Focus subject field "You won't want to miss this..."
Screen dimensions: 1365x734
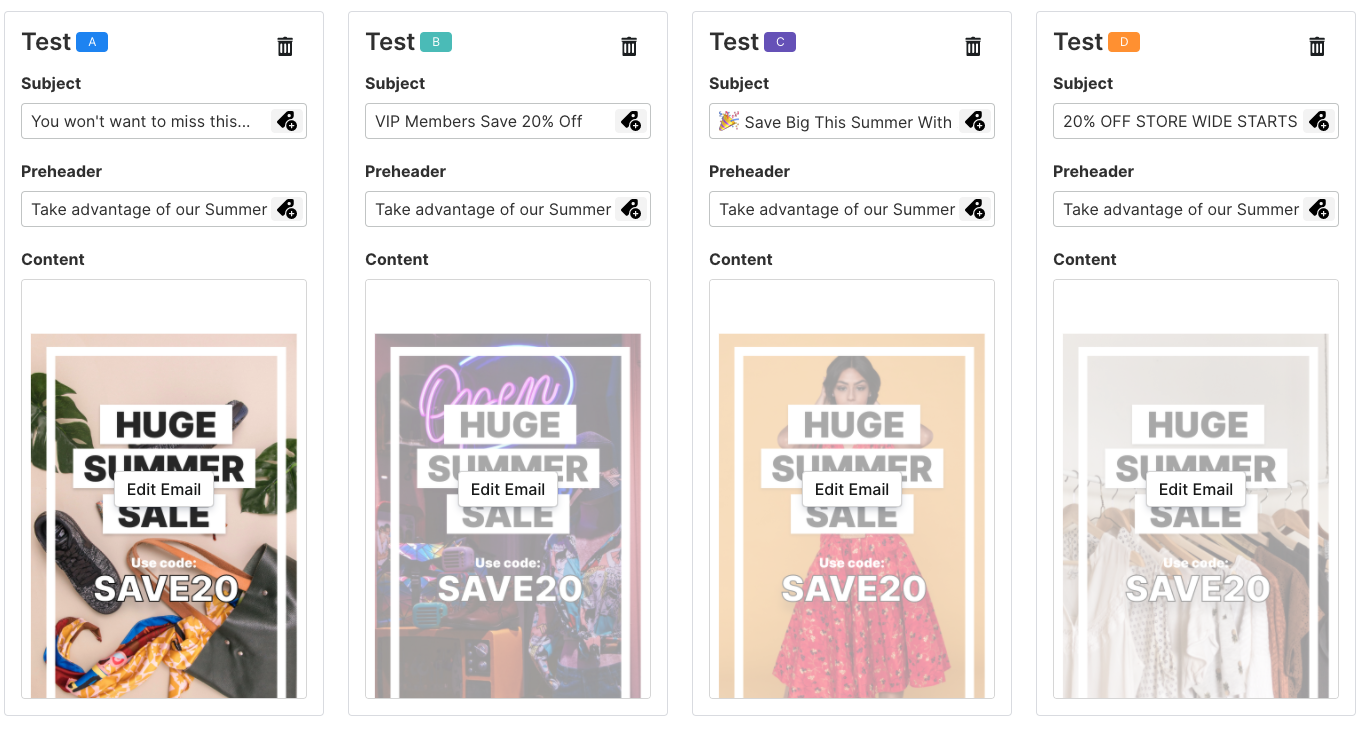coord(164,121)
